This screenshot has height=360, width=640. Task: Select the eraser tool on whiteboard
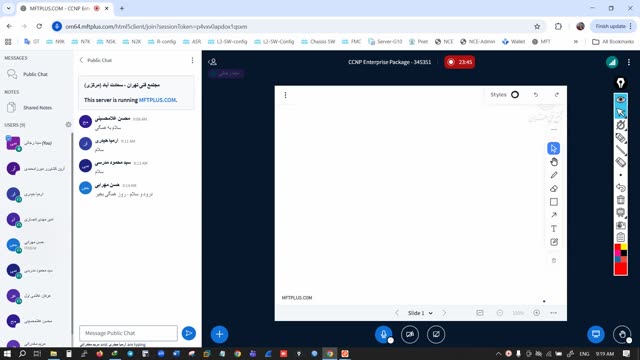(553, 189)
